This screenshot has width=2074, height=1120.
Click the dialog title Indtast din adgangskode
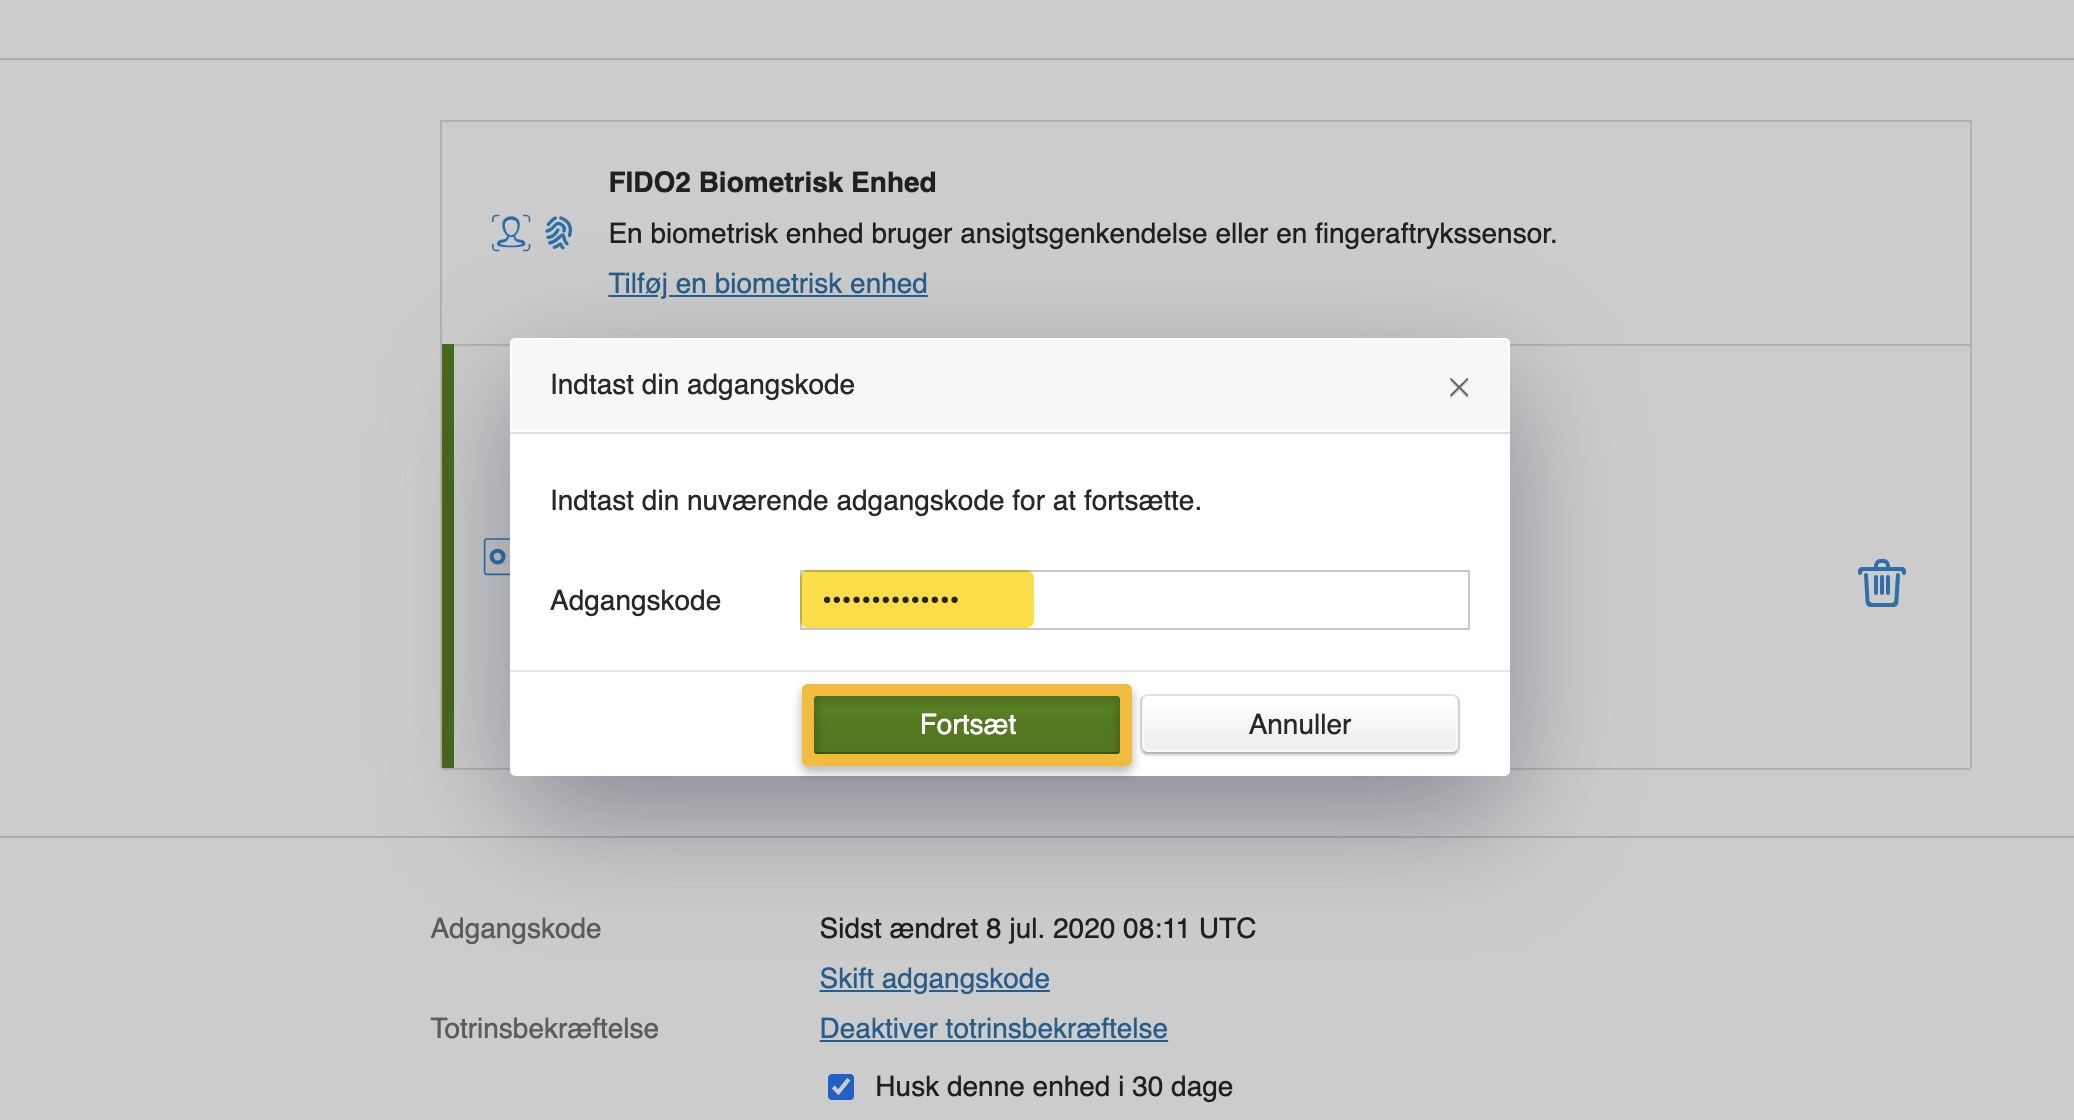[x=702, y=384]
